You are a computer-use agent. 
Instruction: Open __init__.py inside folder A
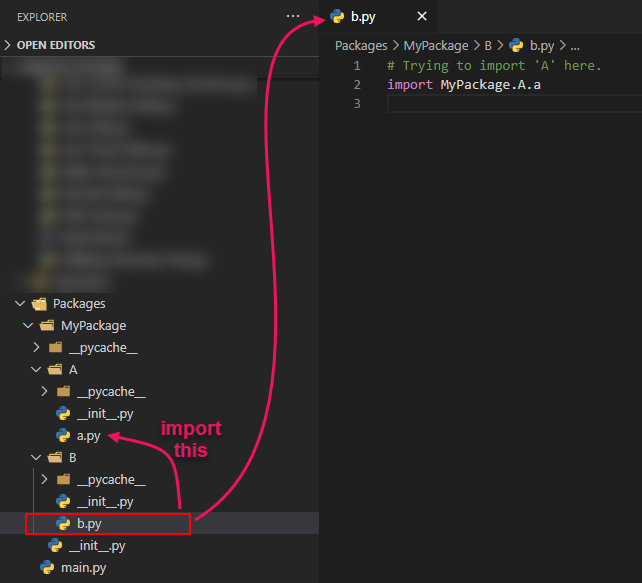[x=105, y=414]
